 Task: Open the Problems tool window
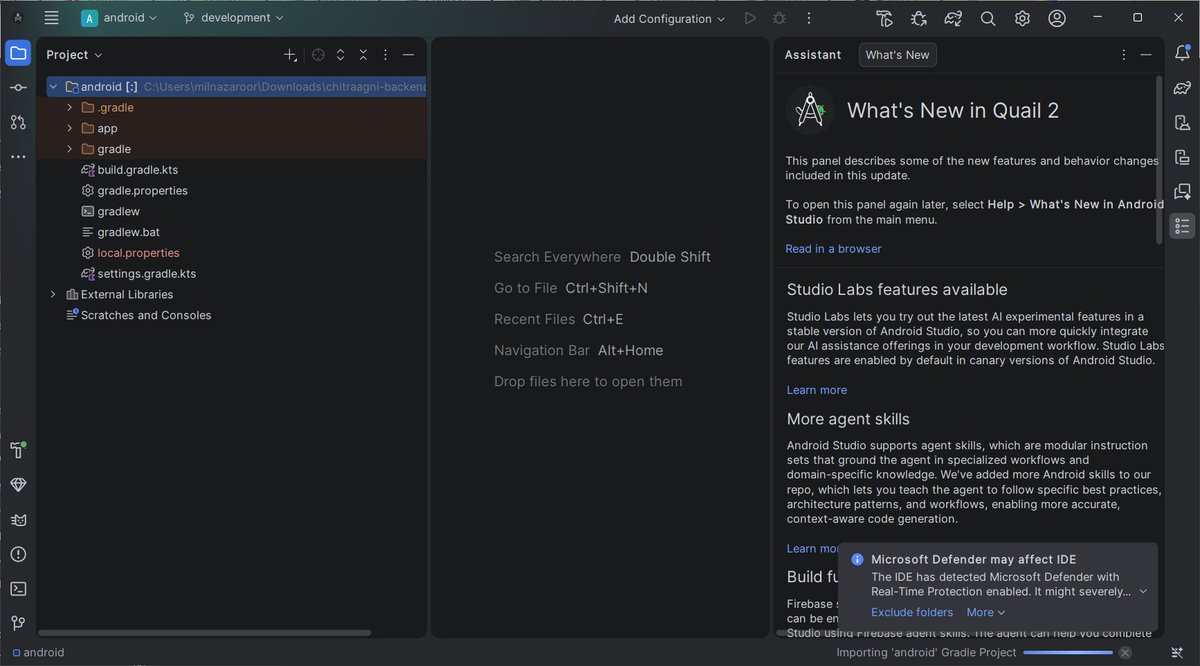[x=18, y=554]
